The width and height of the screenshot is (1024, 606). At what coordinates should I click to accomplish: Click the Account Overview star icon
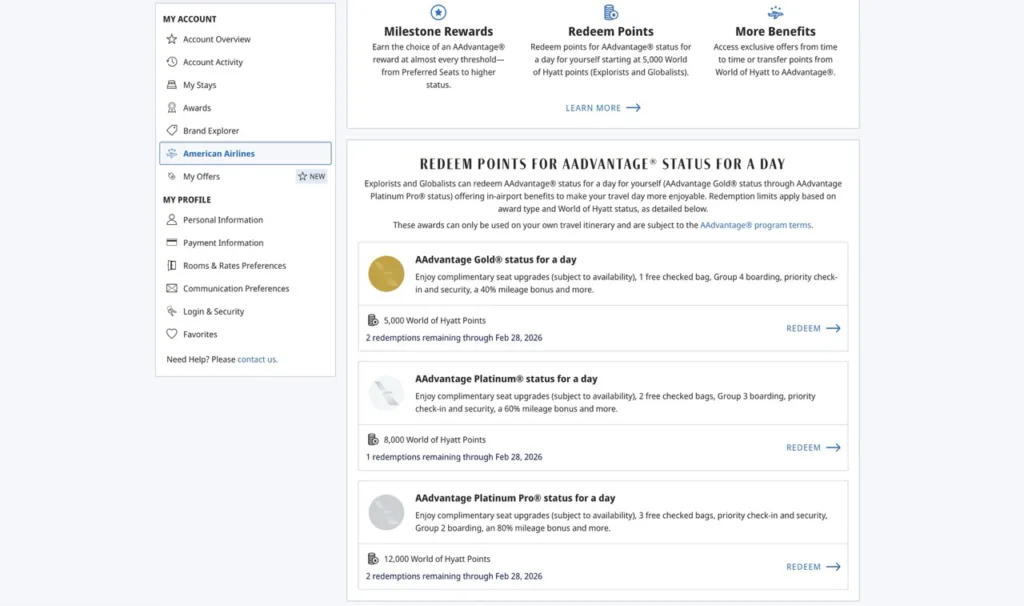(172, 39)
